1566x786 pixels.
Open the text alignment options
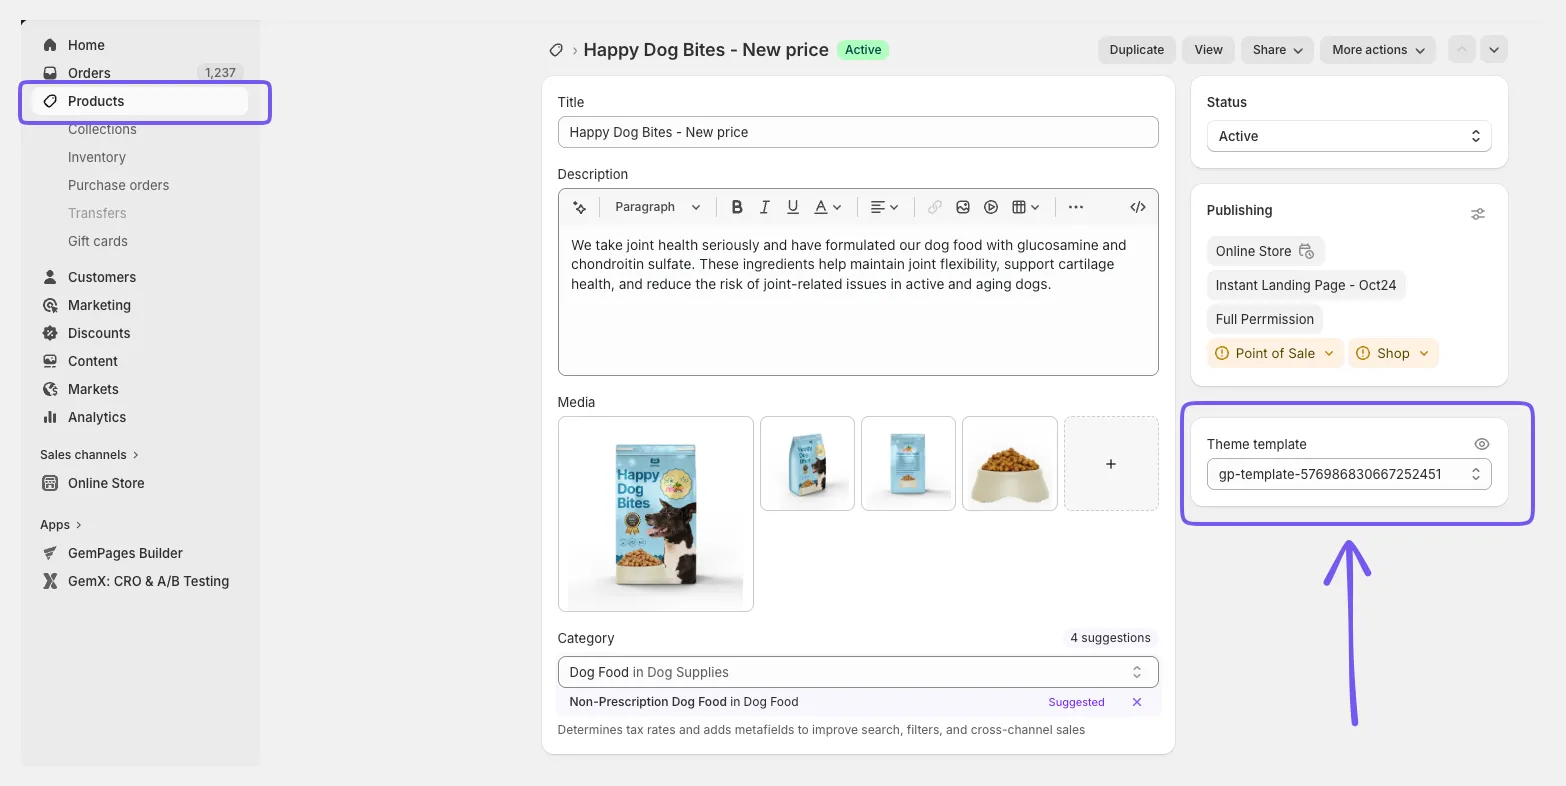click(x=885, y=207)
